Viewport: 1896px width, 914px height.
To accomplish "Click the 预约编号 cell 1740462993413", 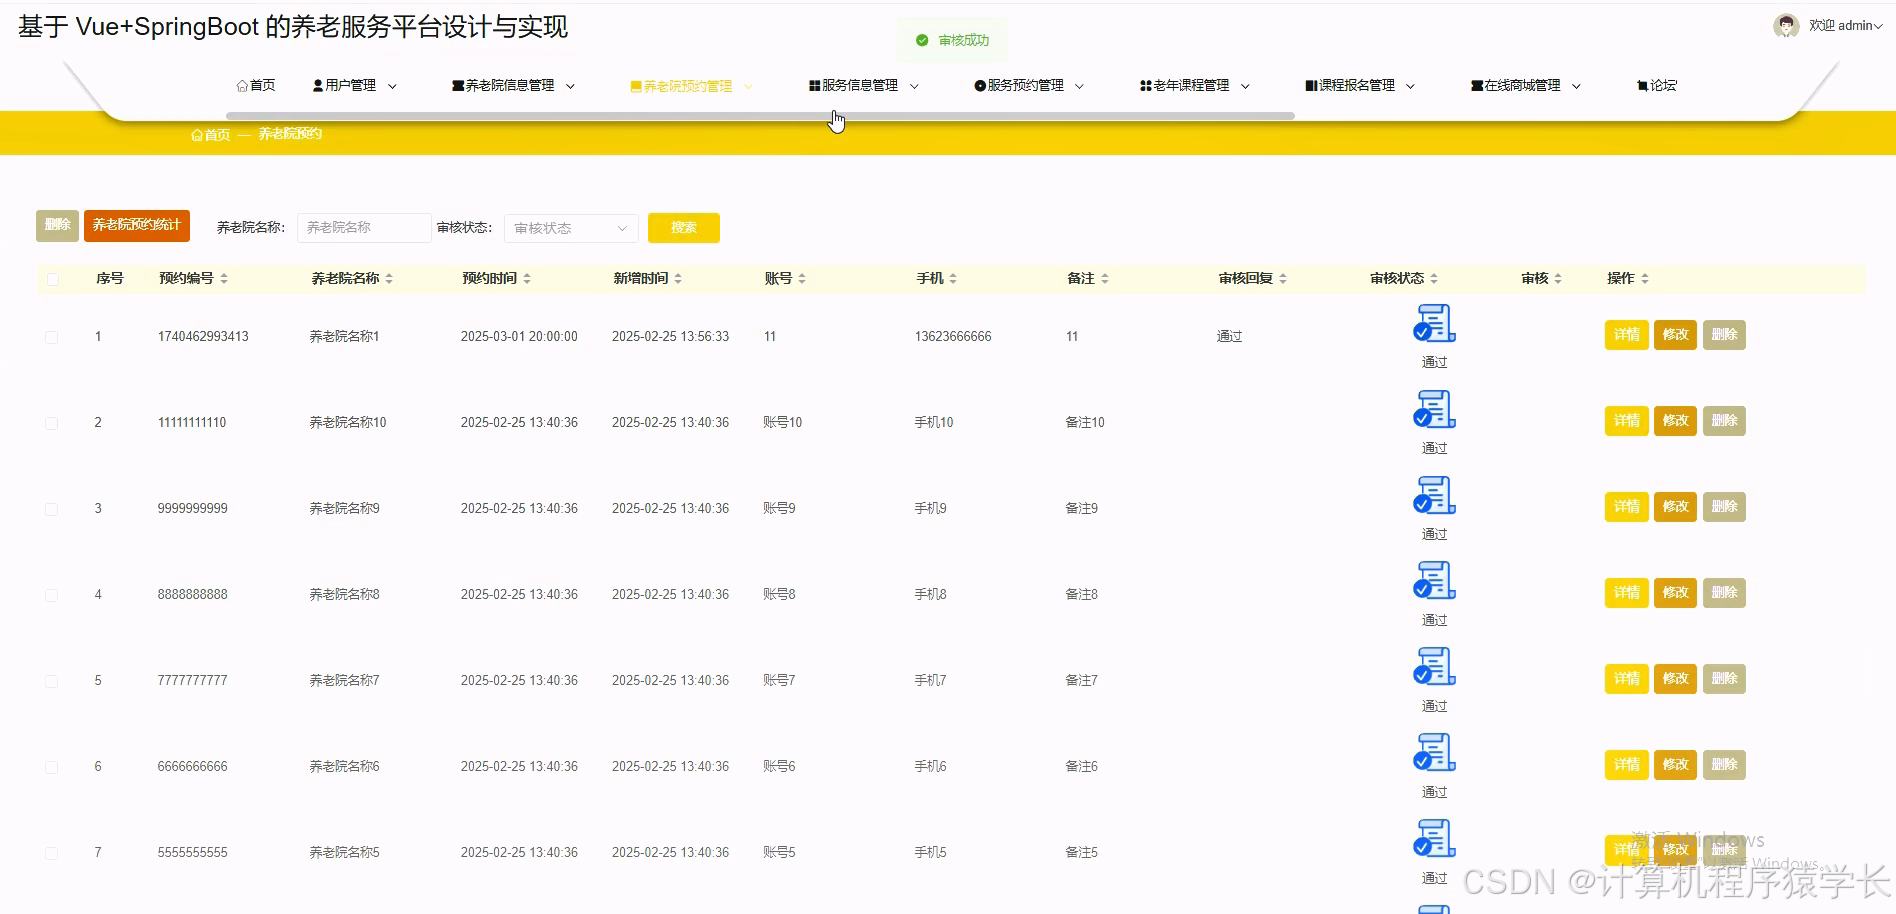I will (203, 337).
